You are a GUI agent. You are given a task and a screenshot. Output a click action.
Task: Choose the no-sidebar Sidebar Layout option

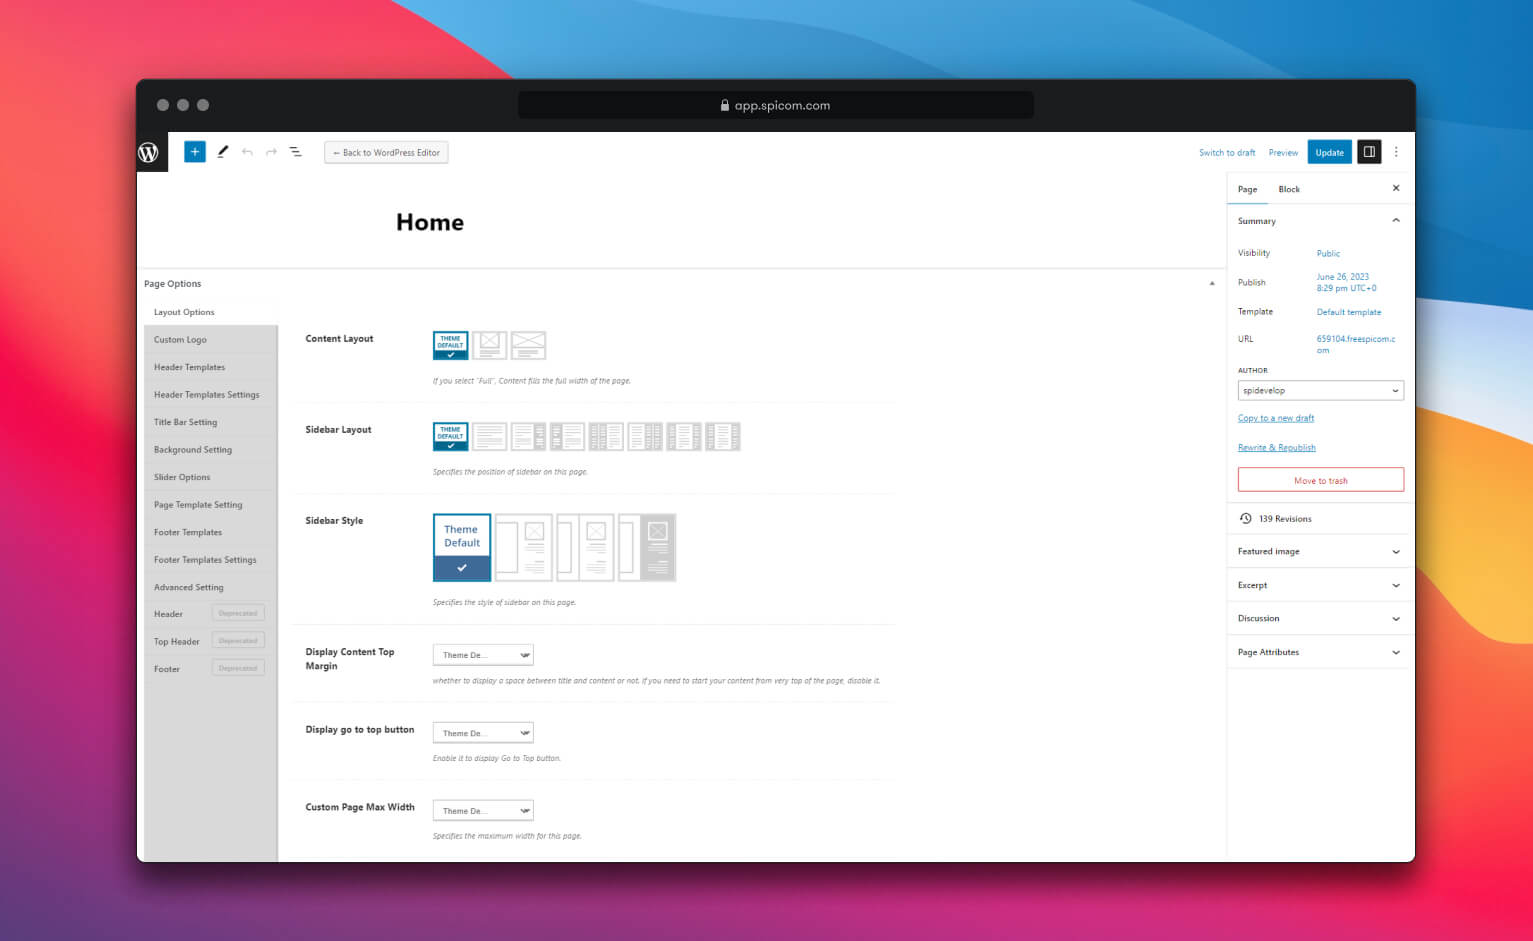[x=489, y=436]
